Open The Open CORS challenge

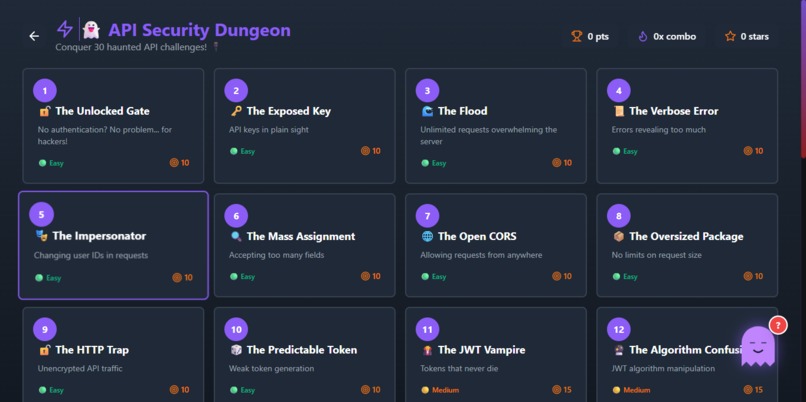[x=496, y=245]
